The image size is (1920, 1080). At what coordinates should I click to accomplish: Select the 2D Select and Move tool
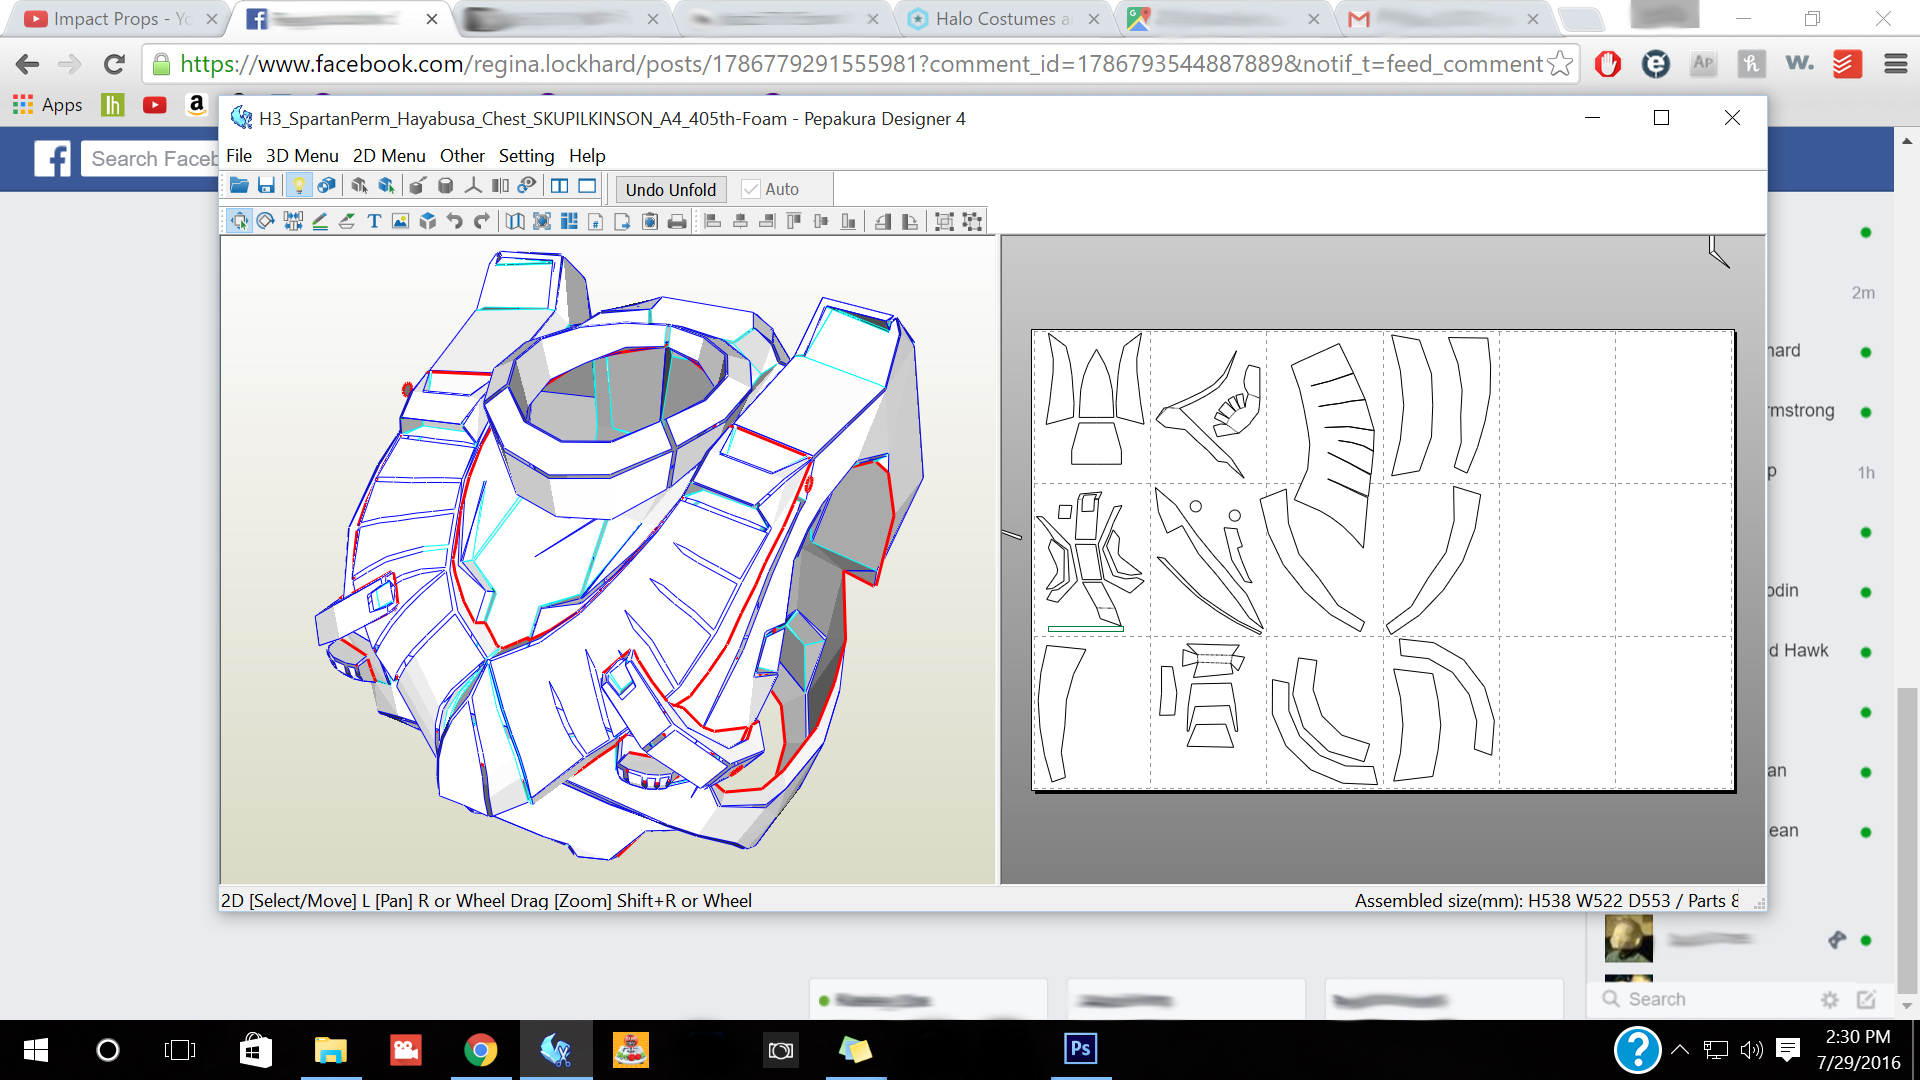[239, 221]
